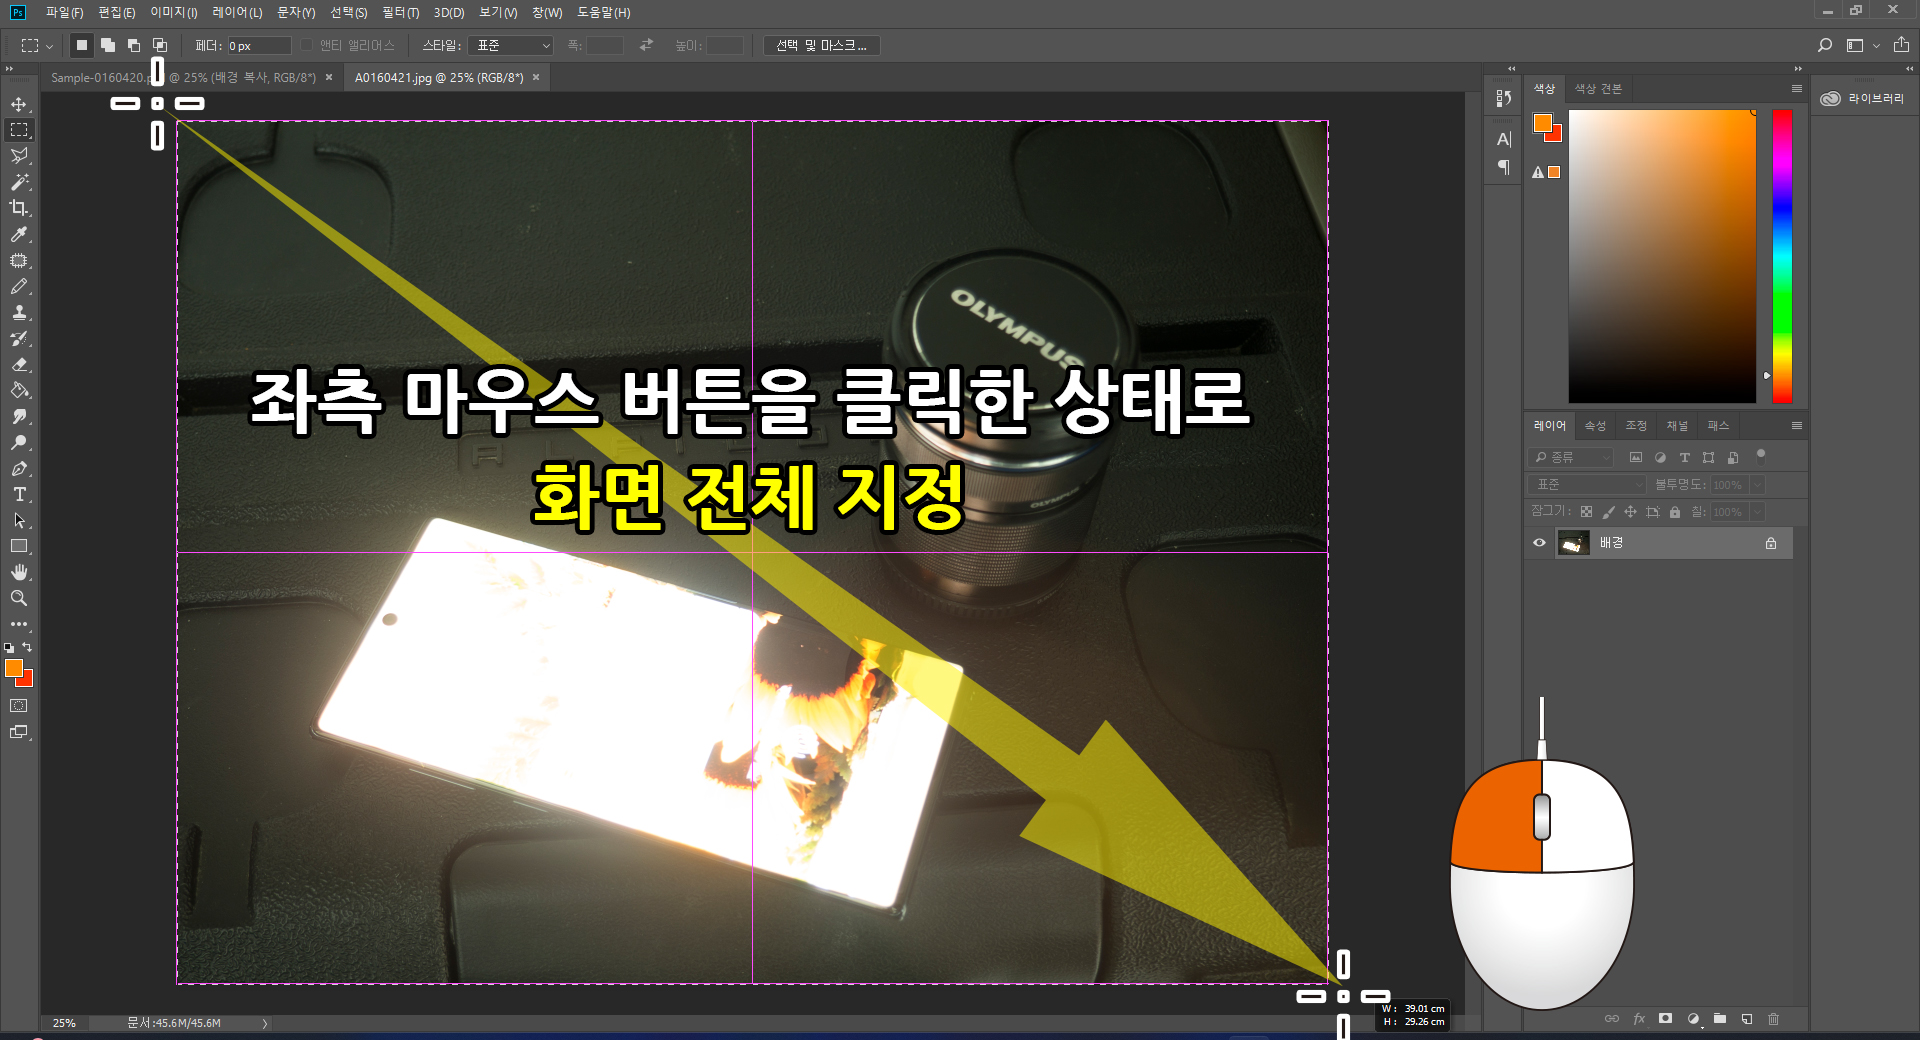
Task: Select the Pen tool
Action: (x=19, y=468)
